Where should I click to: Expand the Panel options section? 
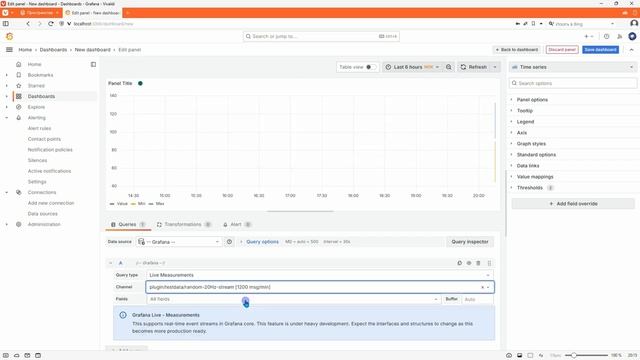[x=532, y=100]
